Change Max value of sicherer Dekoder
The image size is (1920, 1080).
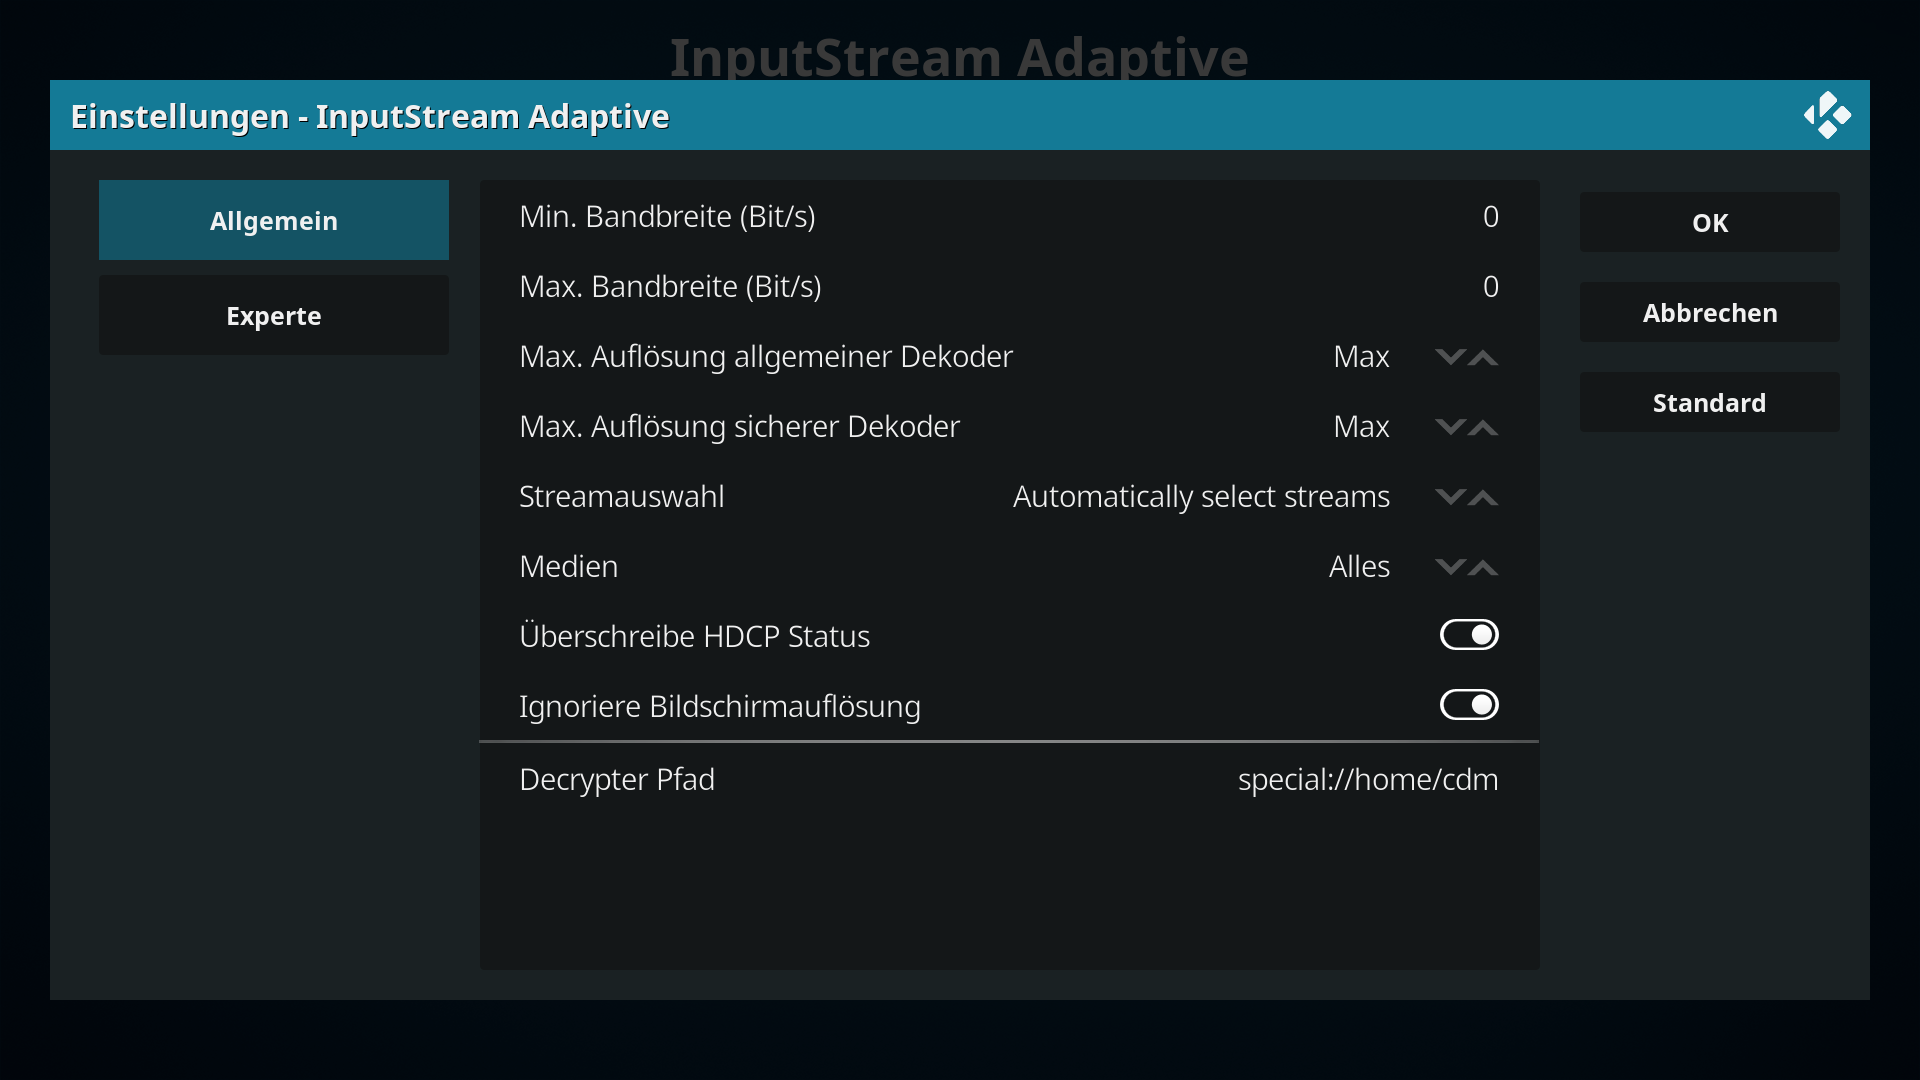pos(1361,427)
